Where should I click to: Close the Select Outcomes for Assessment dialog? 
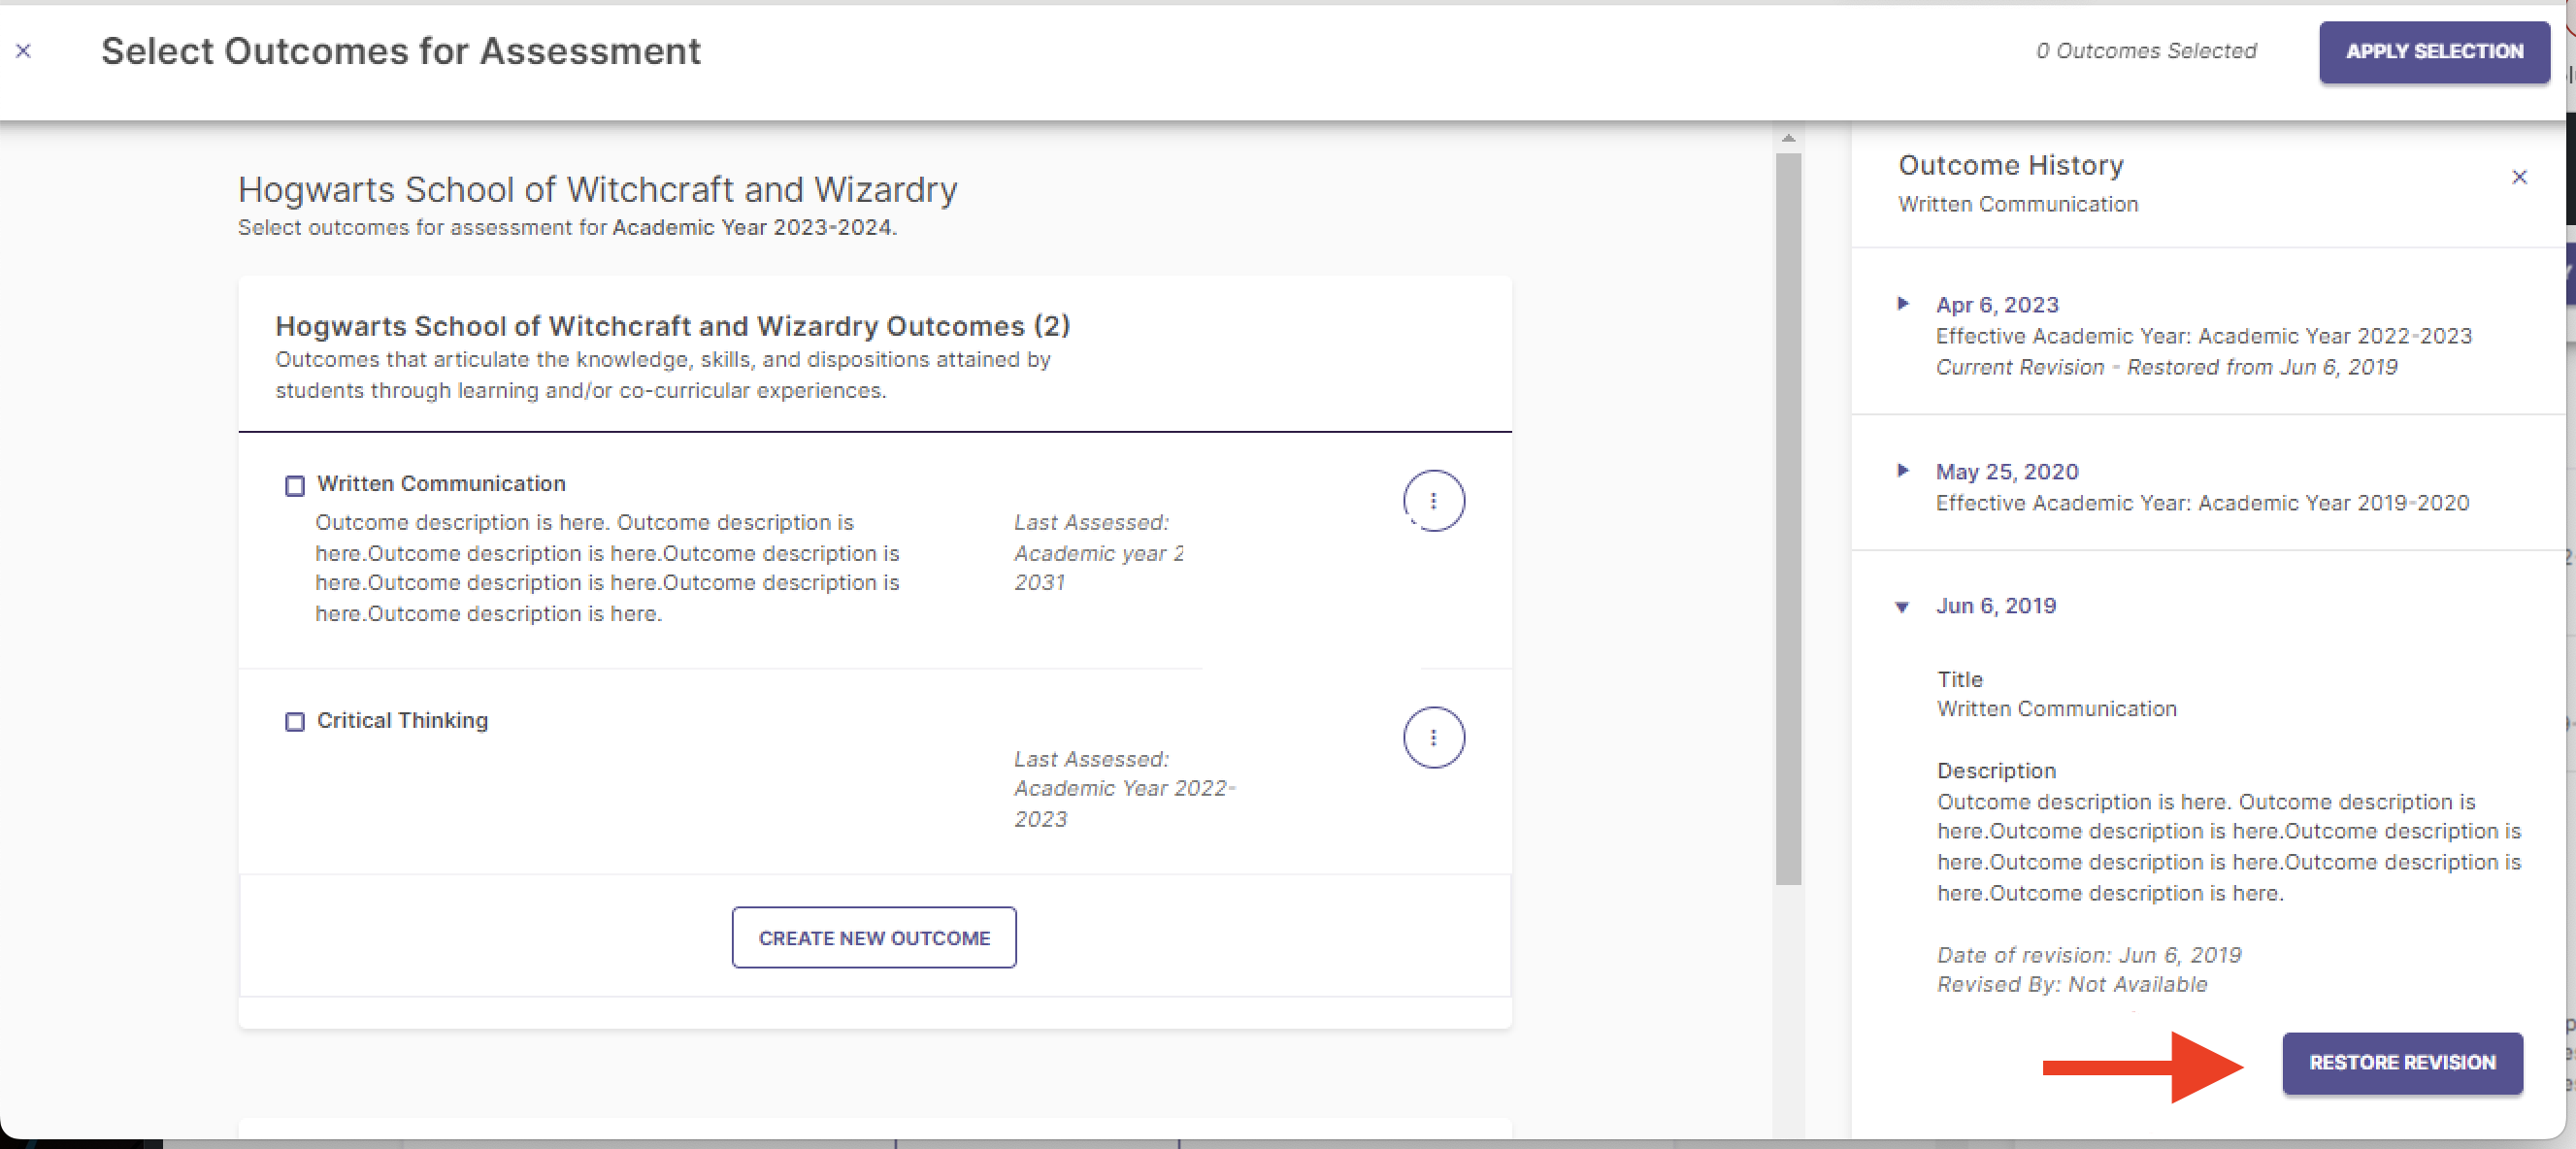24,51
